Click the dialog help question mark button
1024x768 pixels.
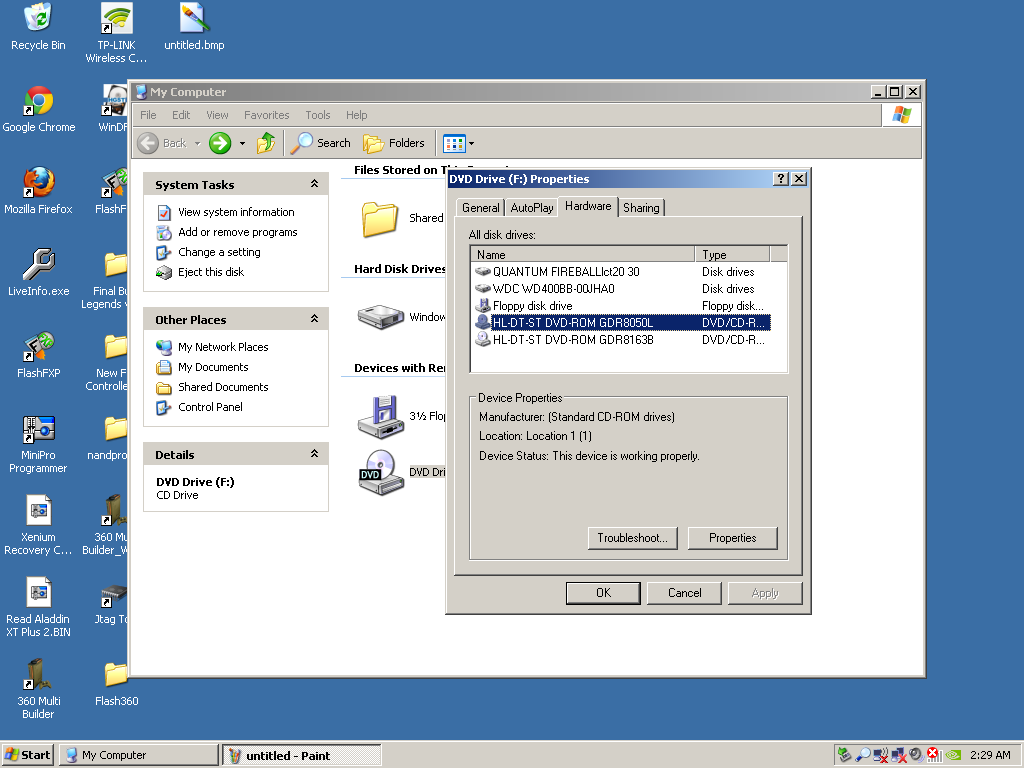(x=780, y=179)
